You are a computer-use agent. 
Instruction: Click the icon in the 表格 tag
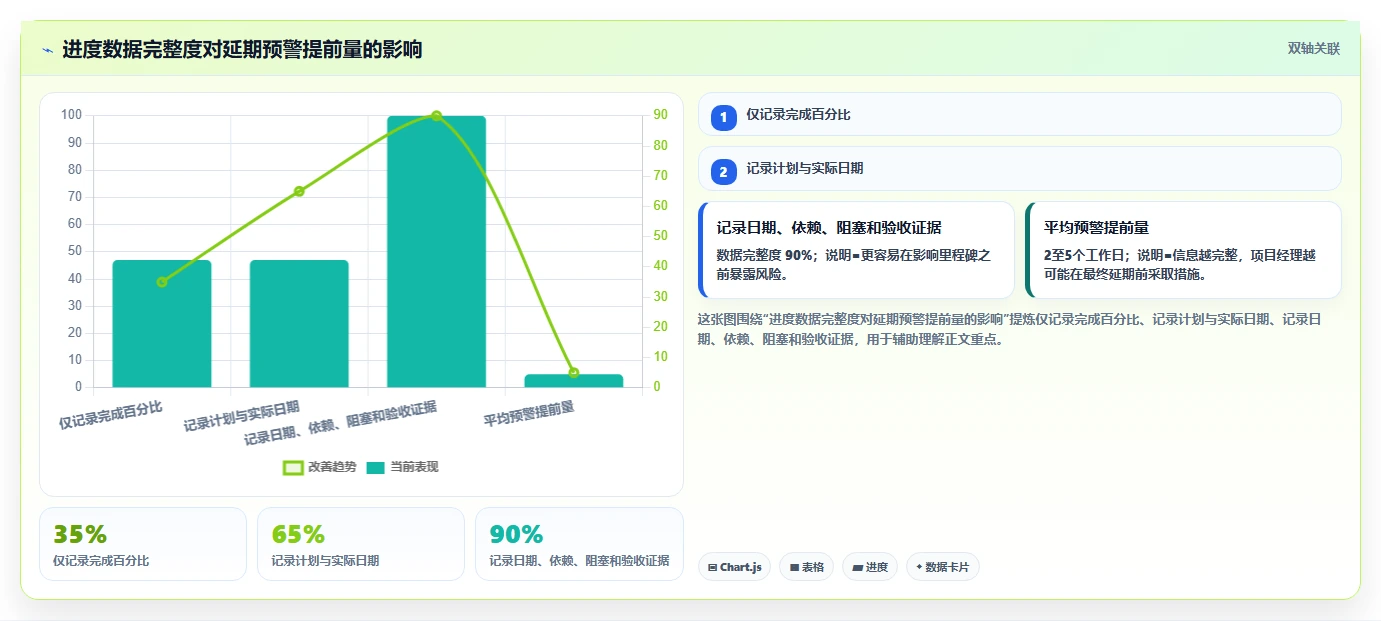794,568
